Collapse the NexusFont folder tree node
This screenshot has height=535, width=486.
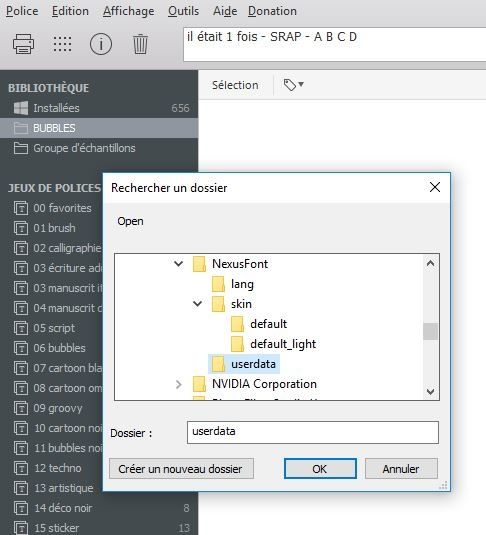pyautogui.click(x=178, y=264)
